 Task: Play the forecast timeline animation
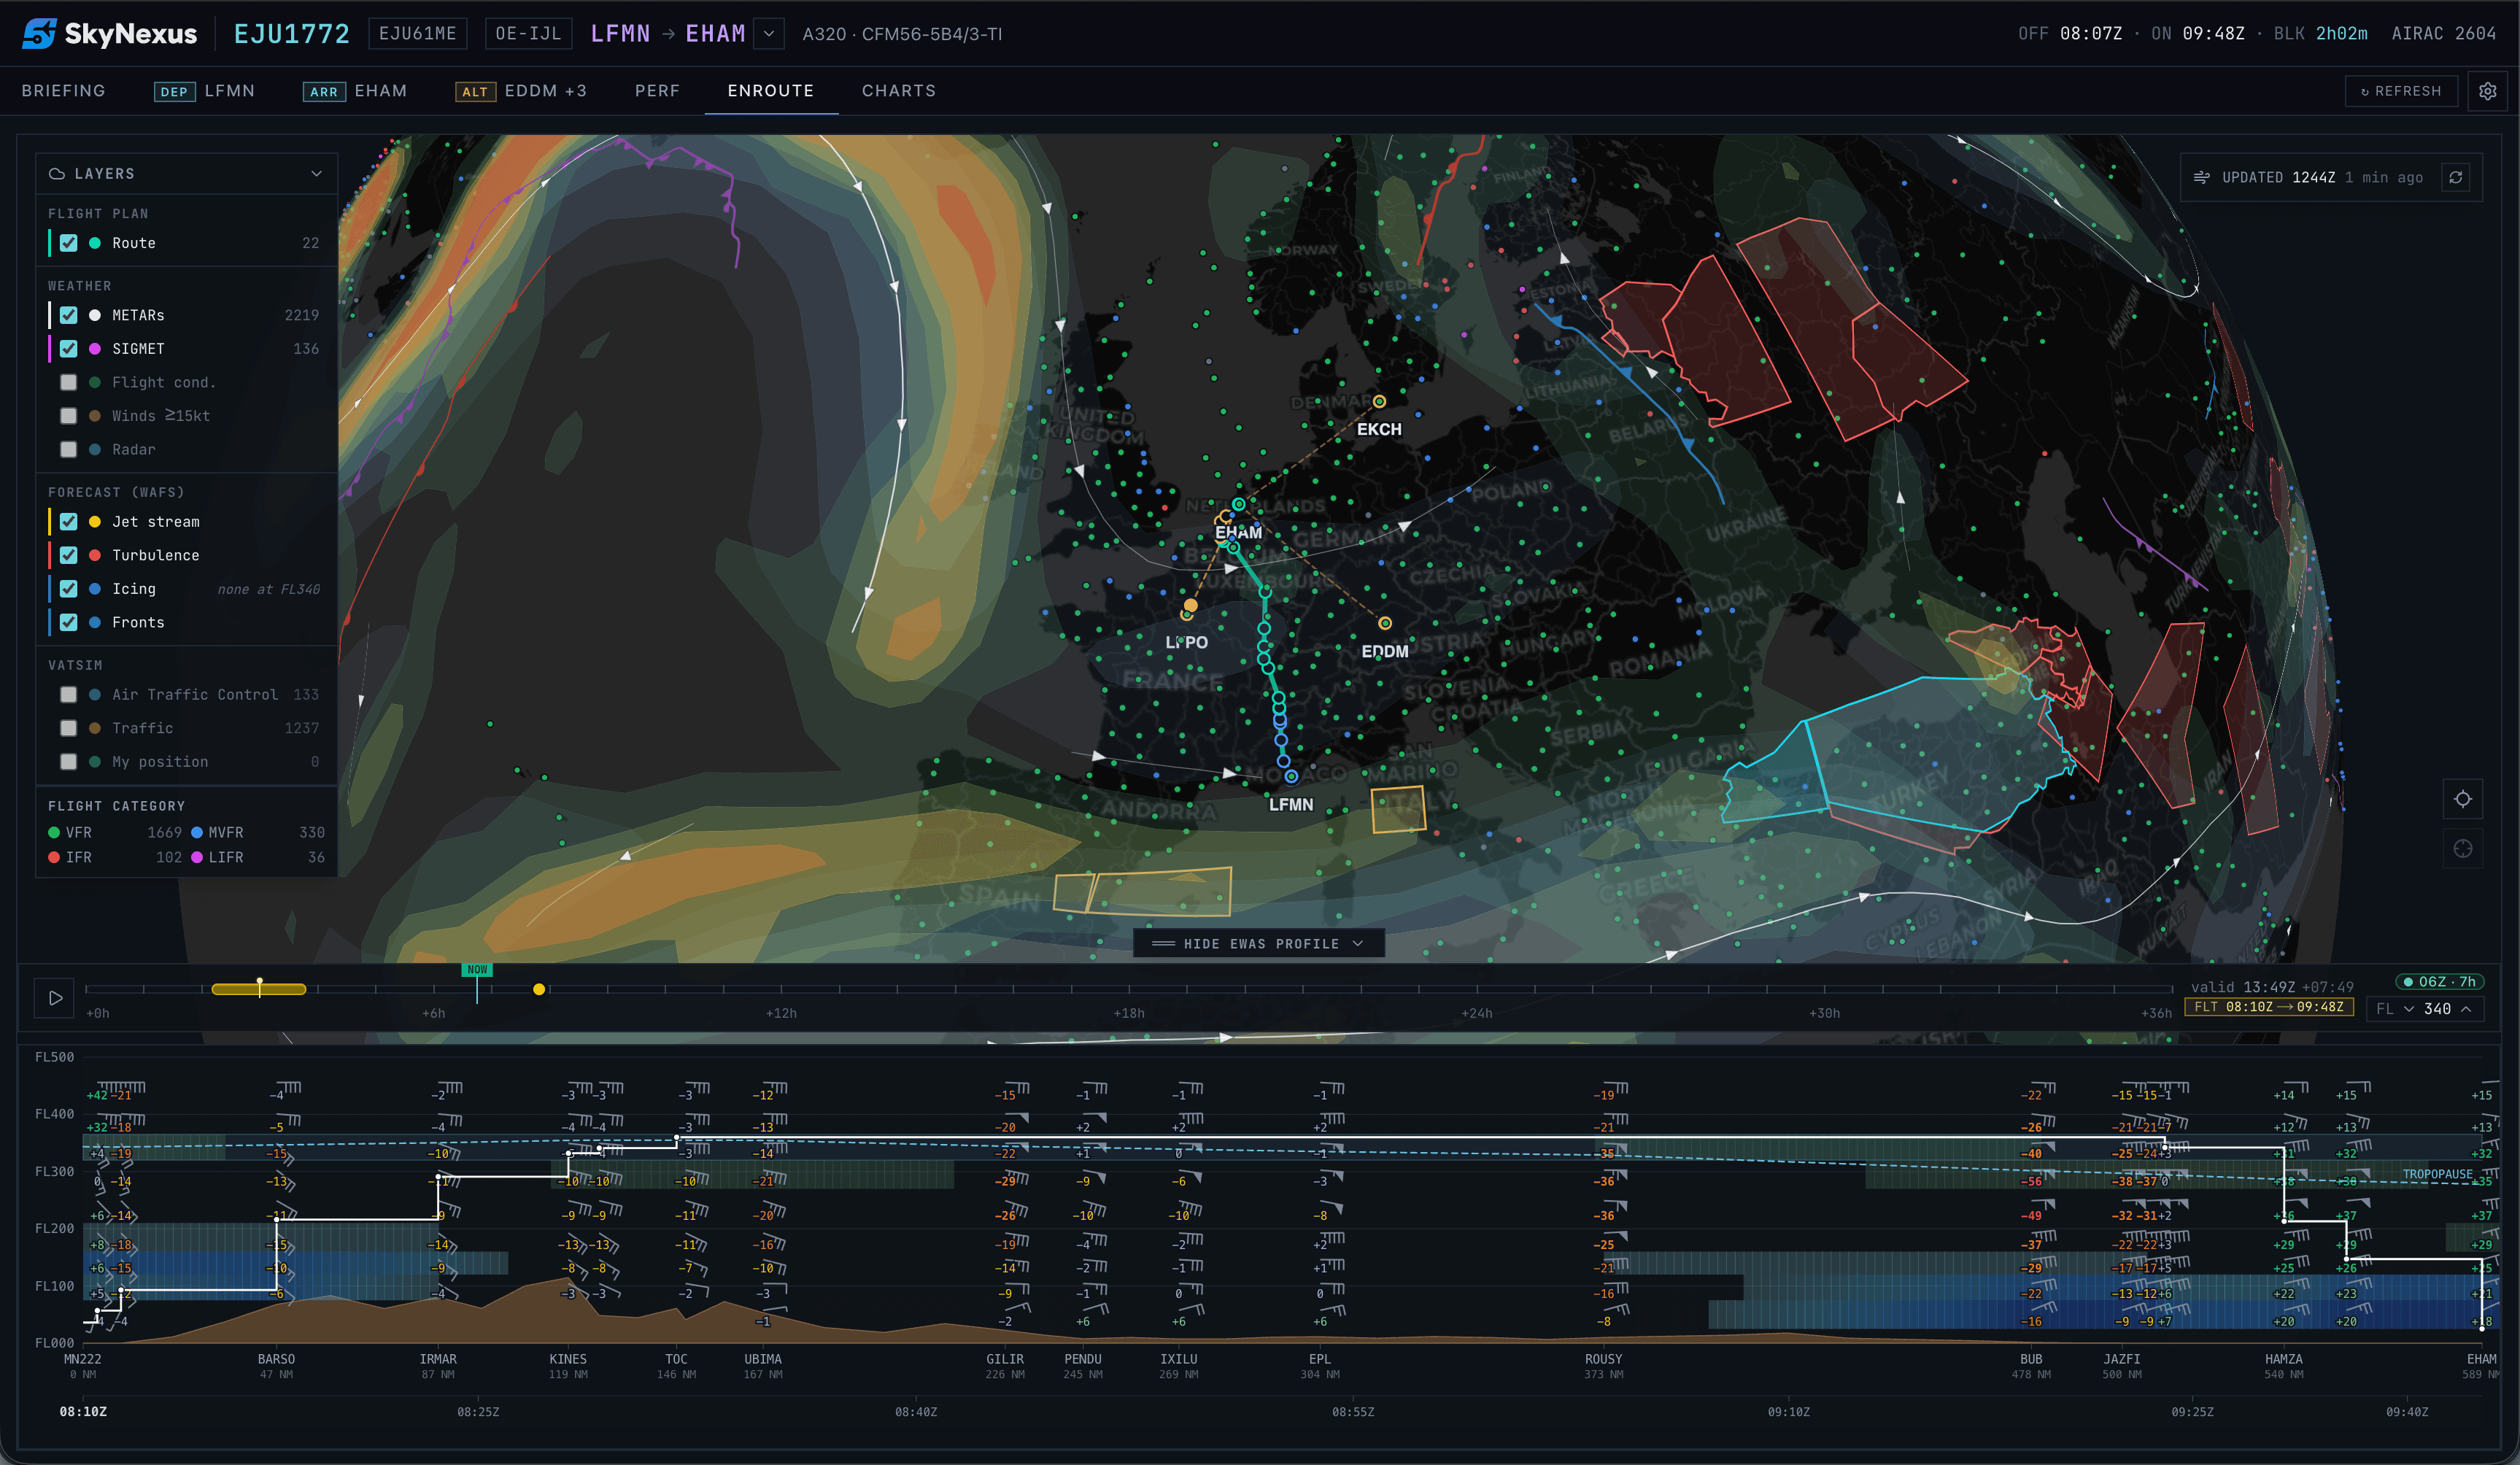point(55,997)
